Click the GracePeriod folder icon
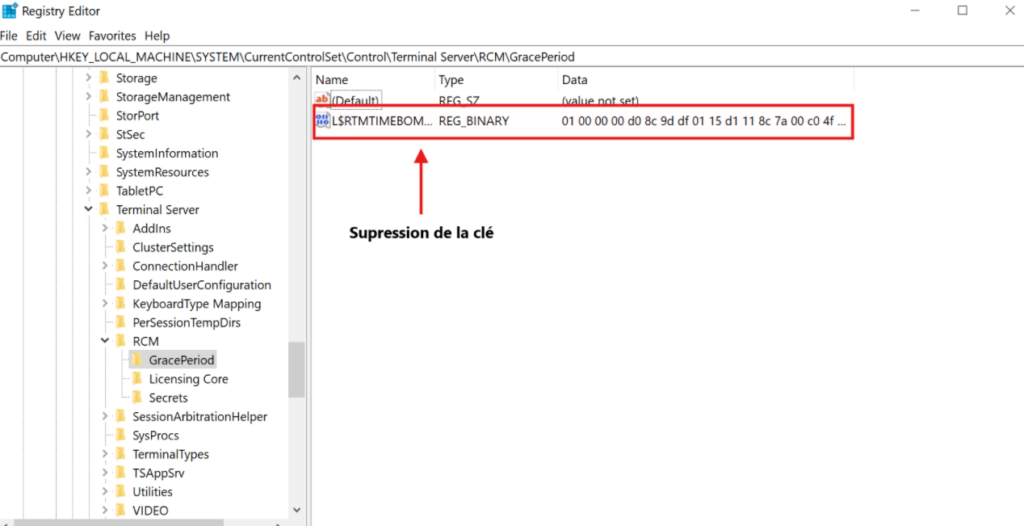The width and height of the screenshot is (1024, 526). click(x=138, y=360)
